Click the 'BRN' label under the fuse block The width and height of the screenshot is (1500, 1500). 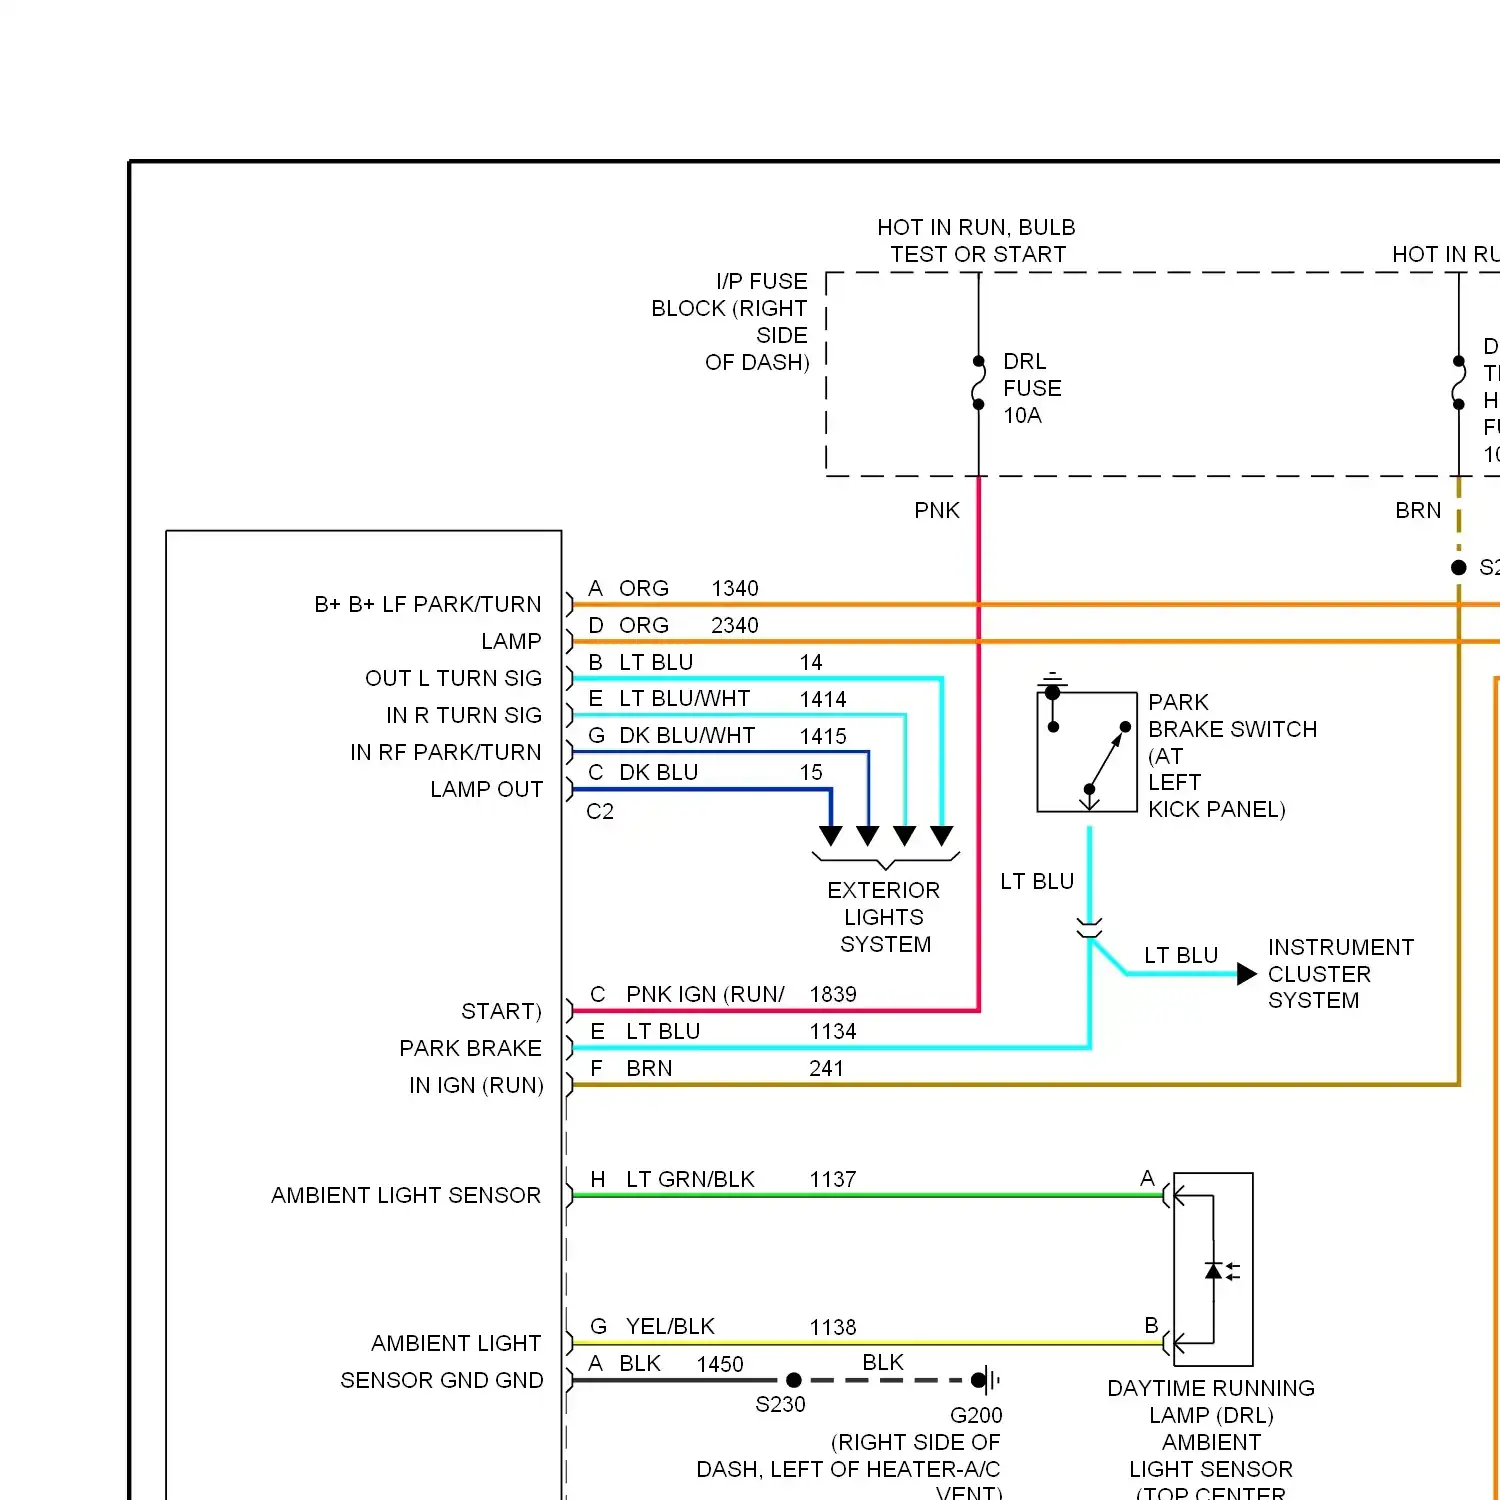pos(1418,511)
